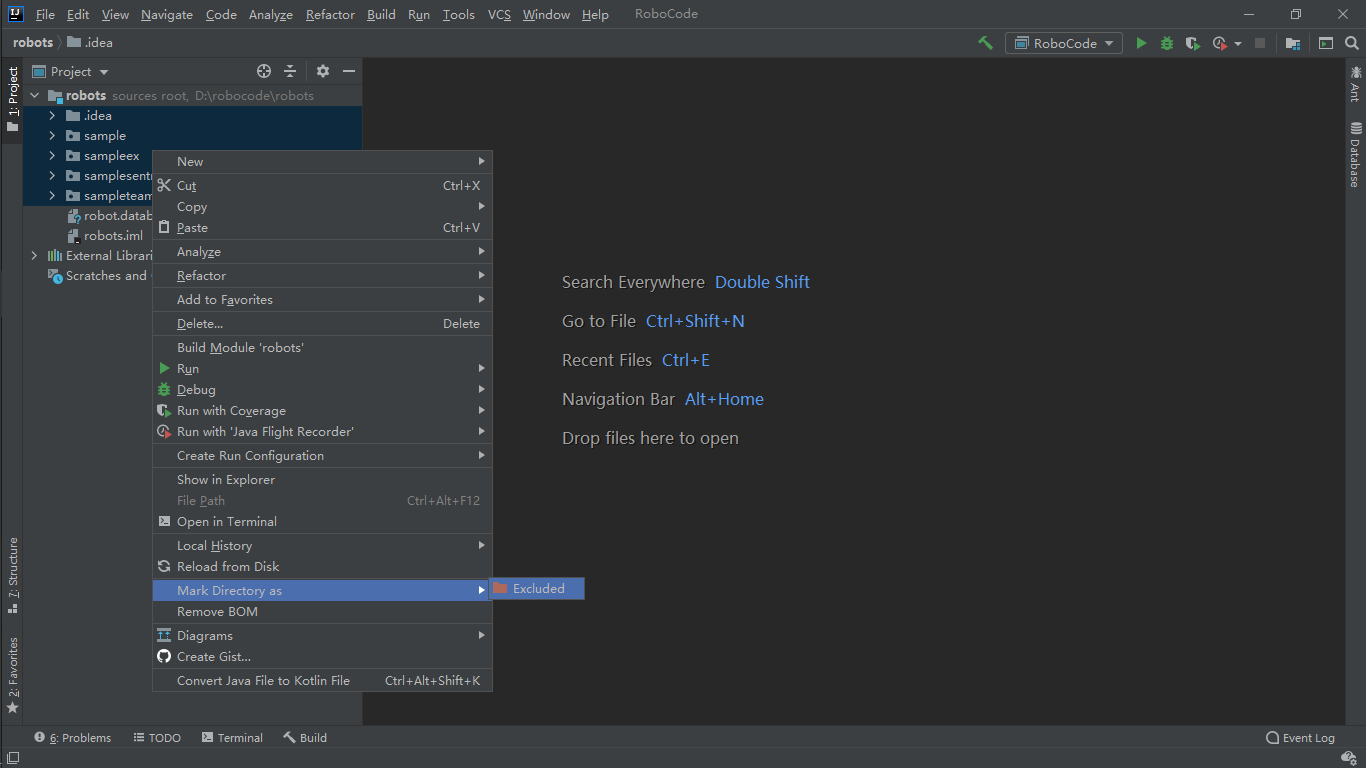The width and height of the screenshot is (1366, 768).
Task: Open Project panel settings gear
Action: (323, 71)
